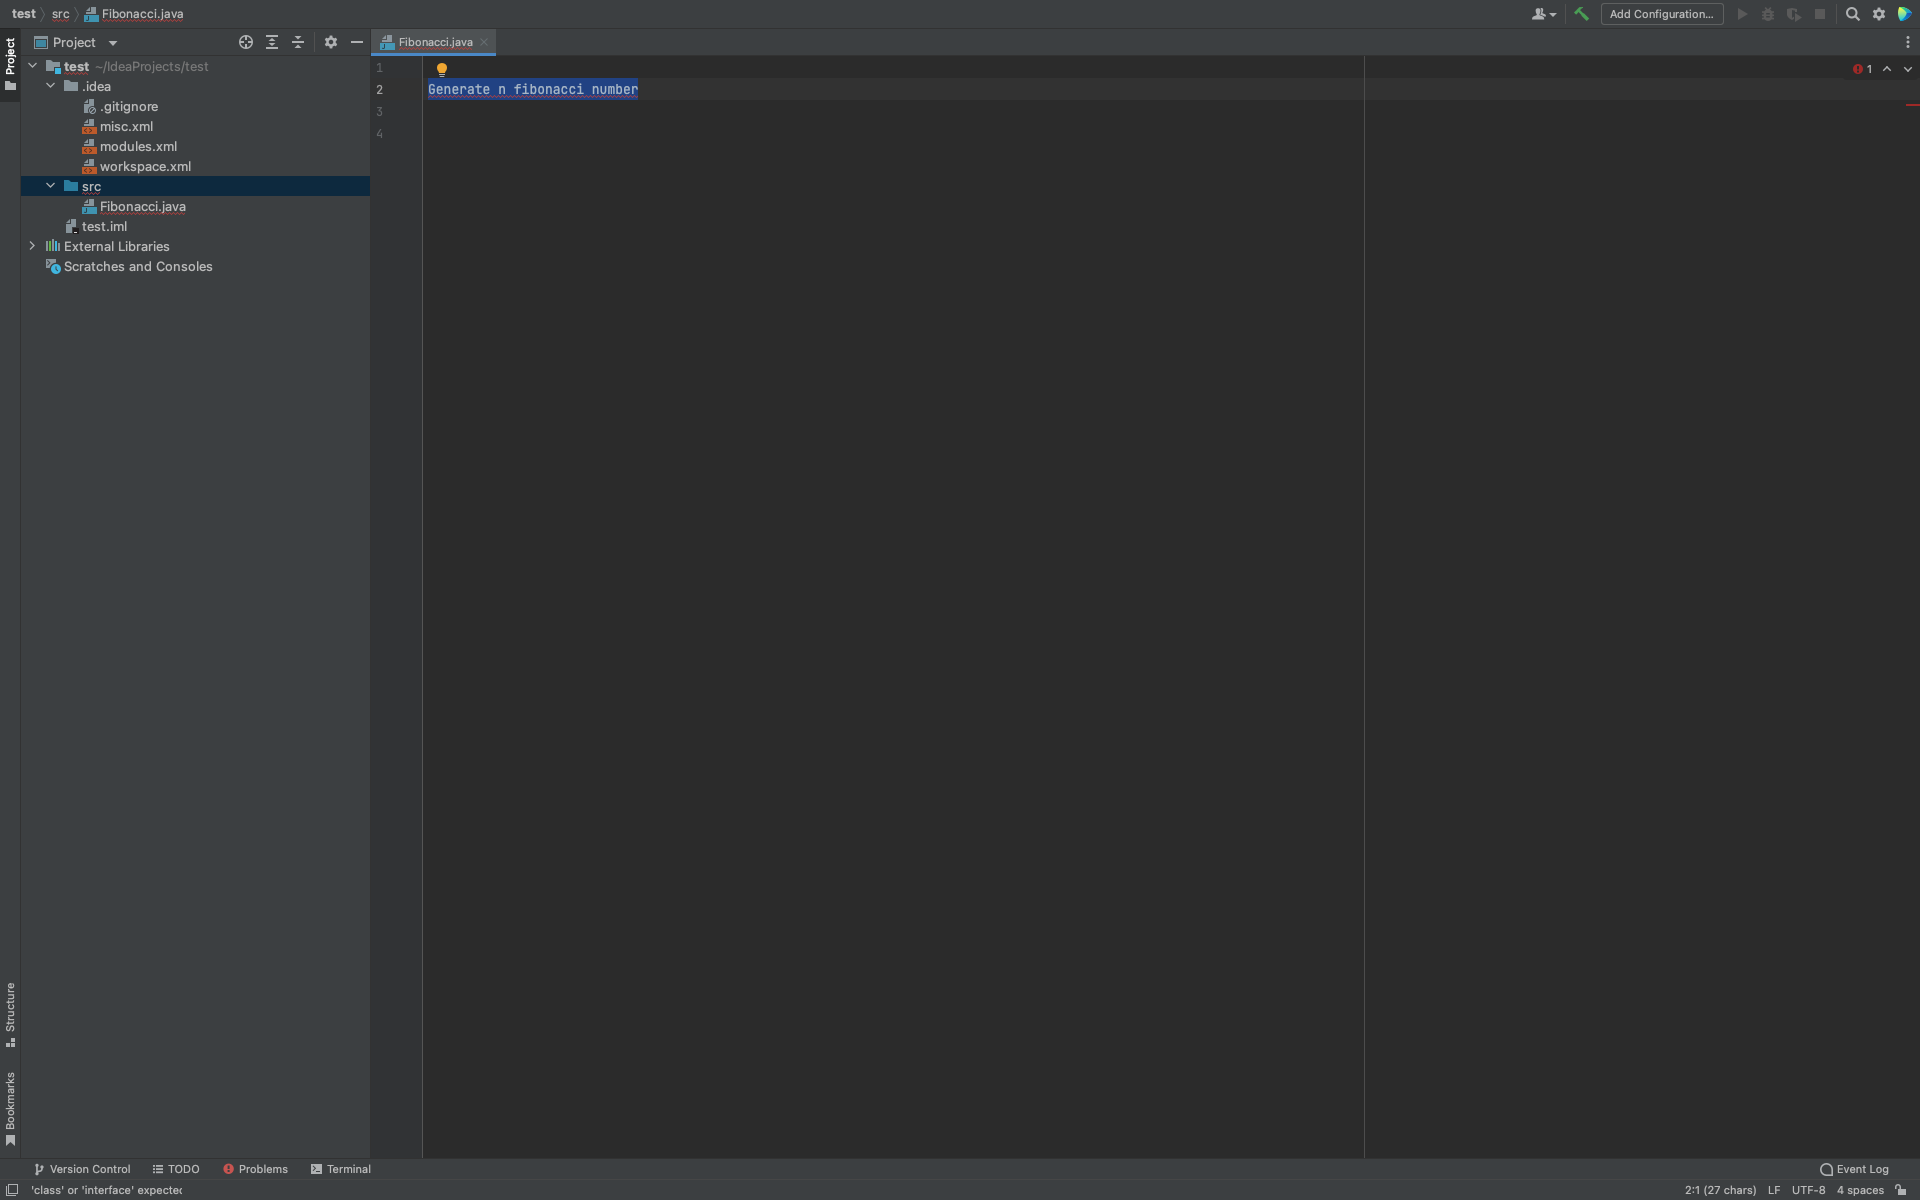
Task: Open the user account dropdown icon
Action: click(x=1544, y=14)
